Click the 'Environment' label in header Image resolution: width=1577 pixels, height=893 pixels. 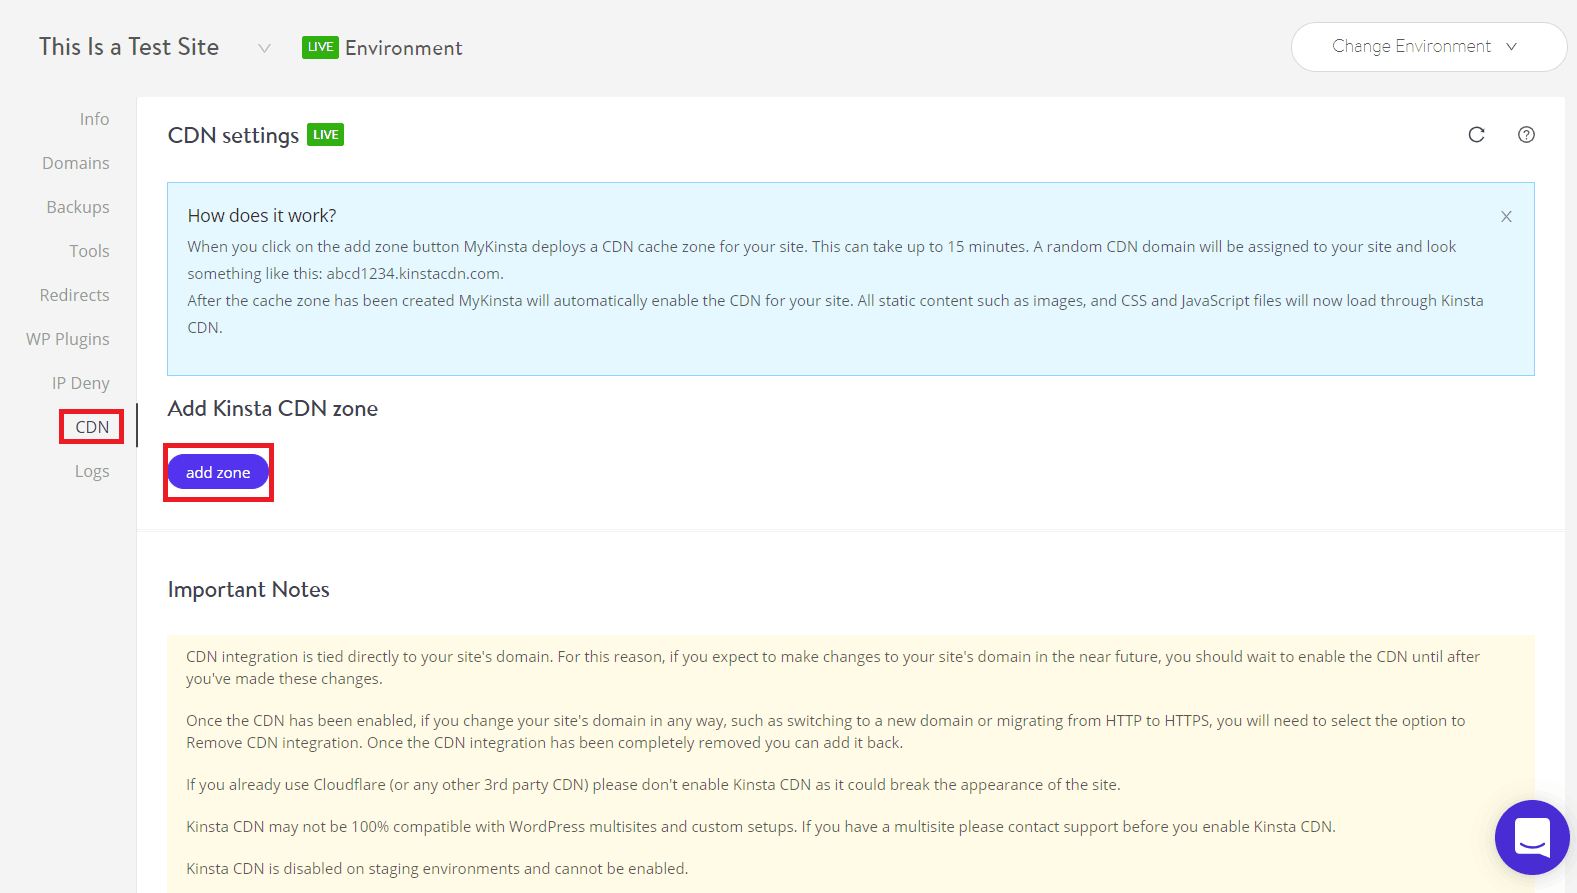point(404,48)
